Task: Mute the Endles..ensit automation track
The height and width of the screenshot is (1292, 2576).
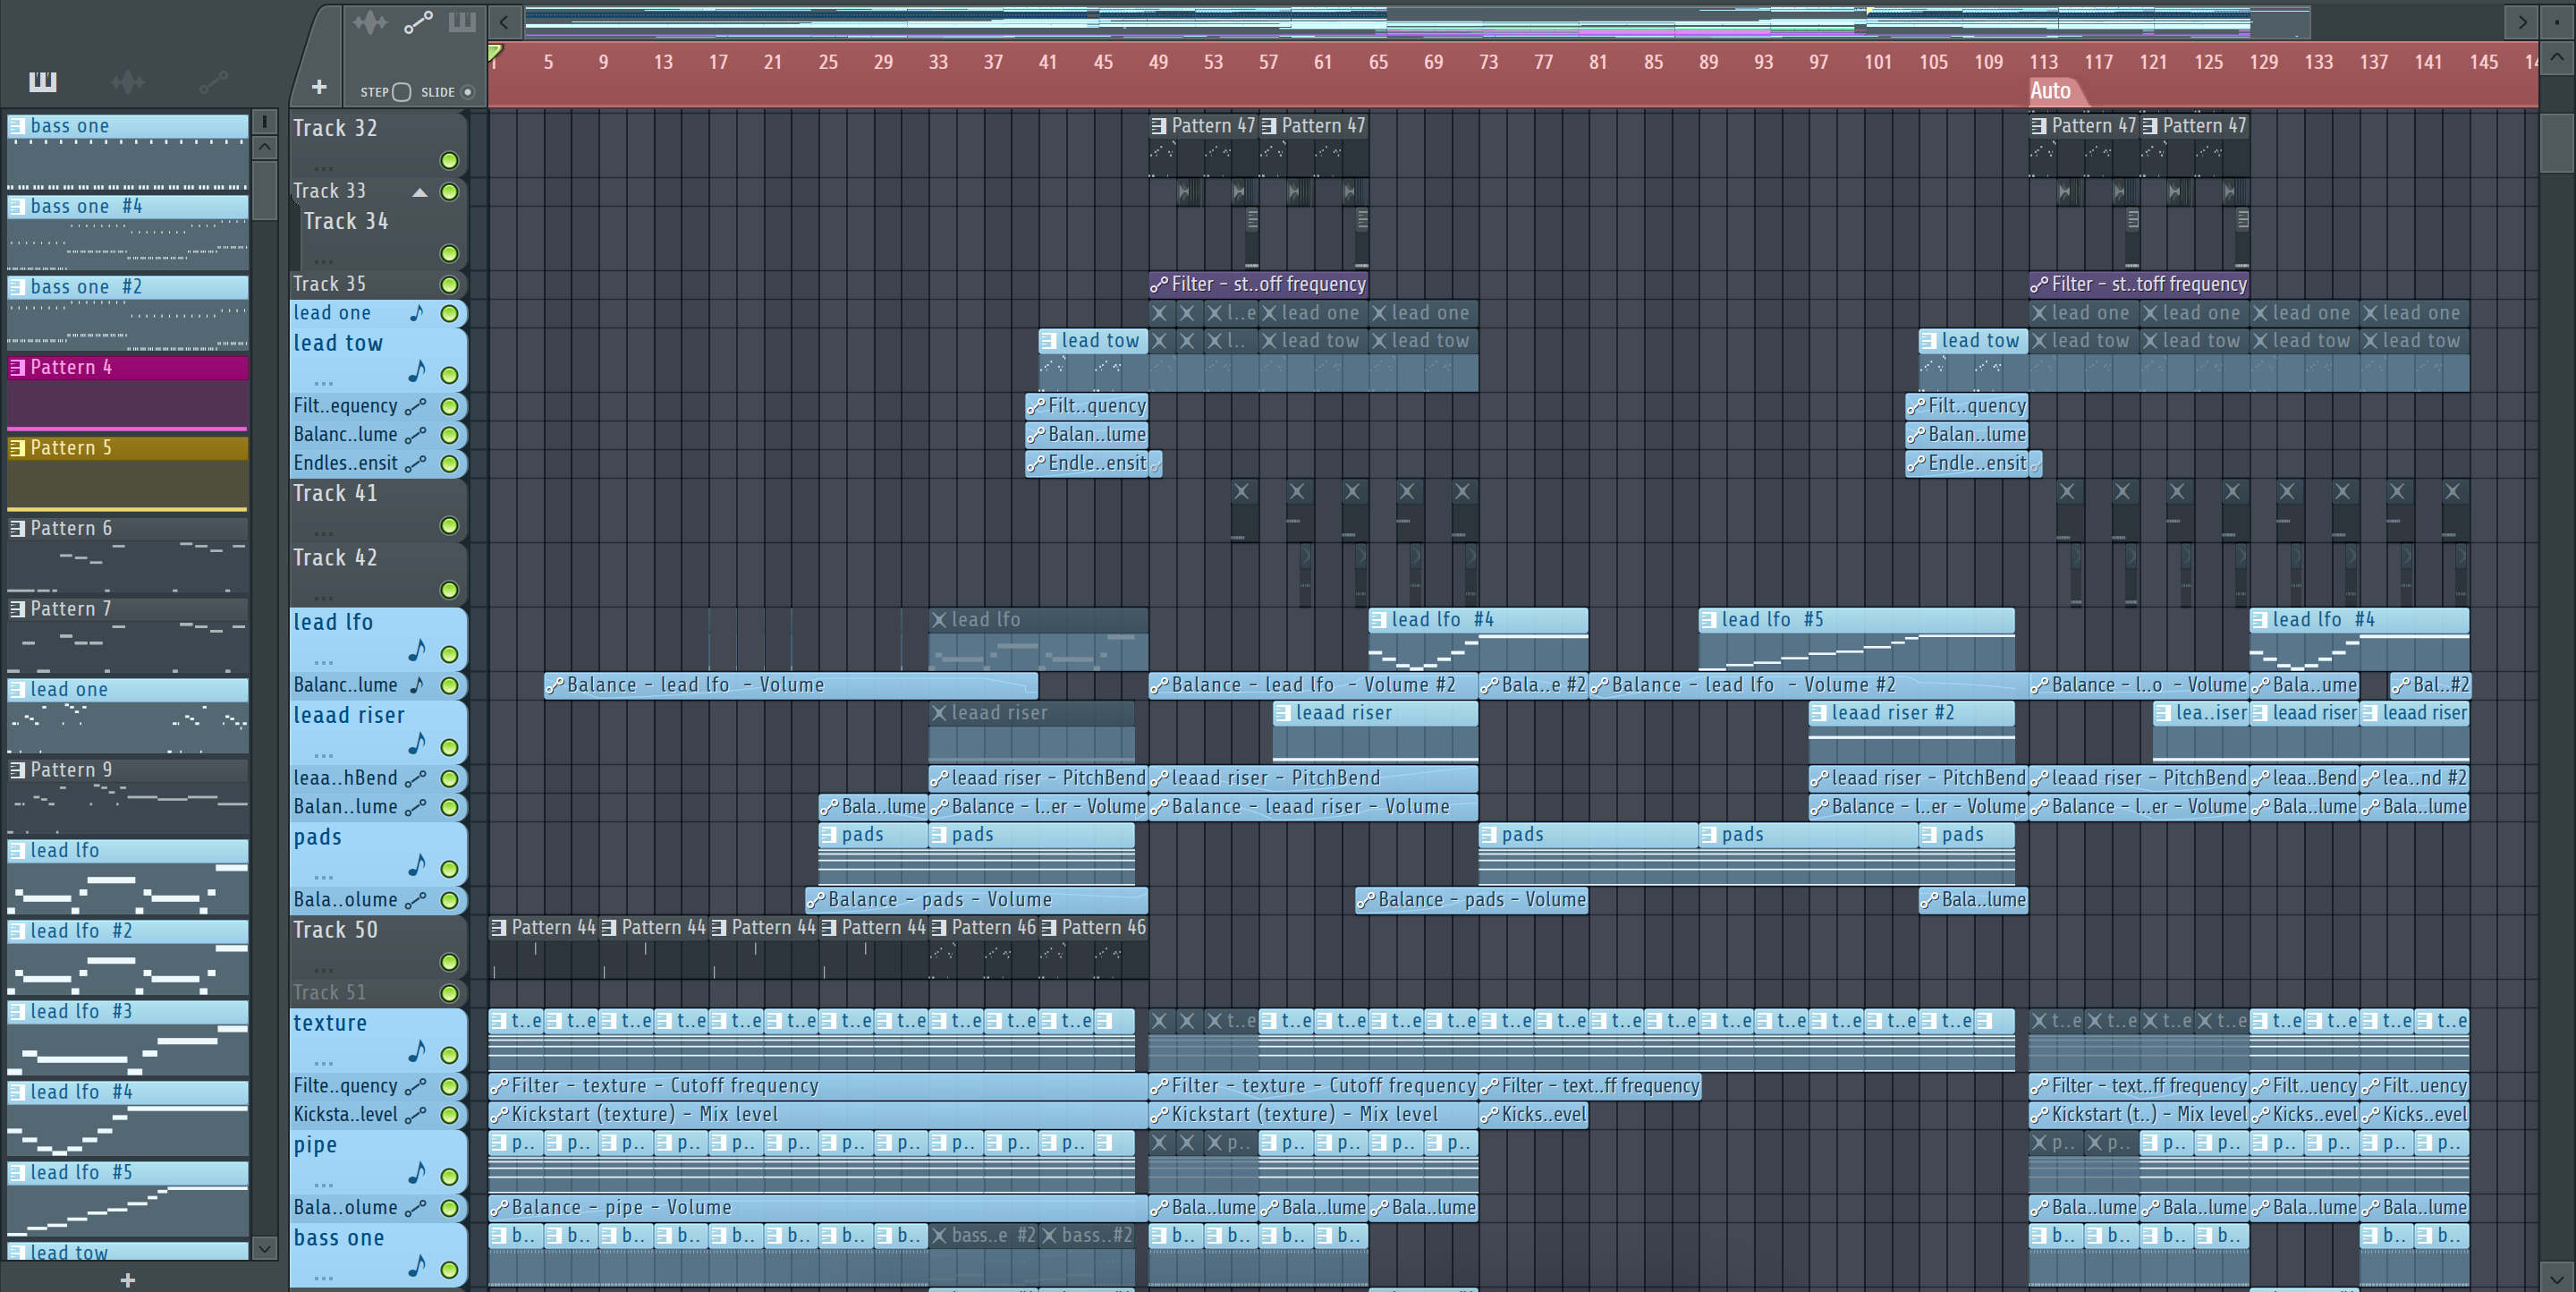Action: pos(449,464)
